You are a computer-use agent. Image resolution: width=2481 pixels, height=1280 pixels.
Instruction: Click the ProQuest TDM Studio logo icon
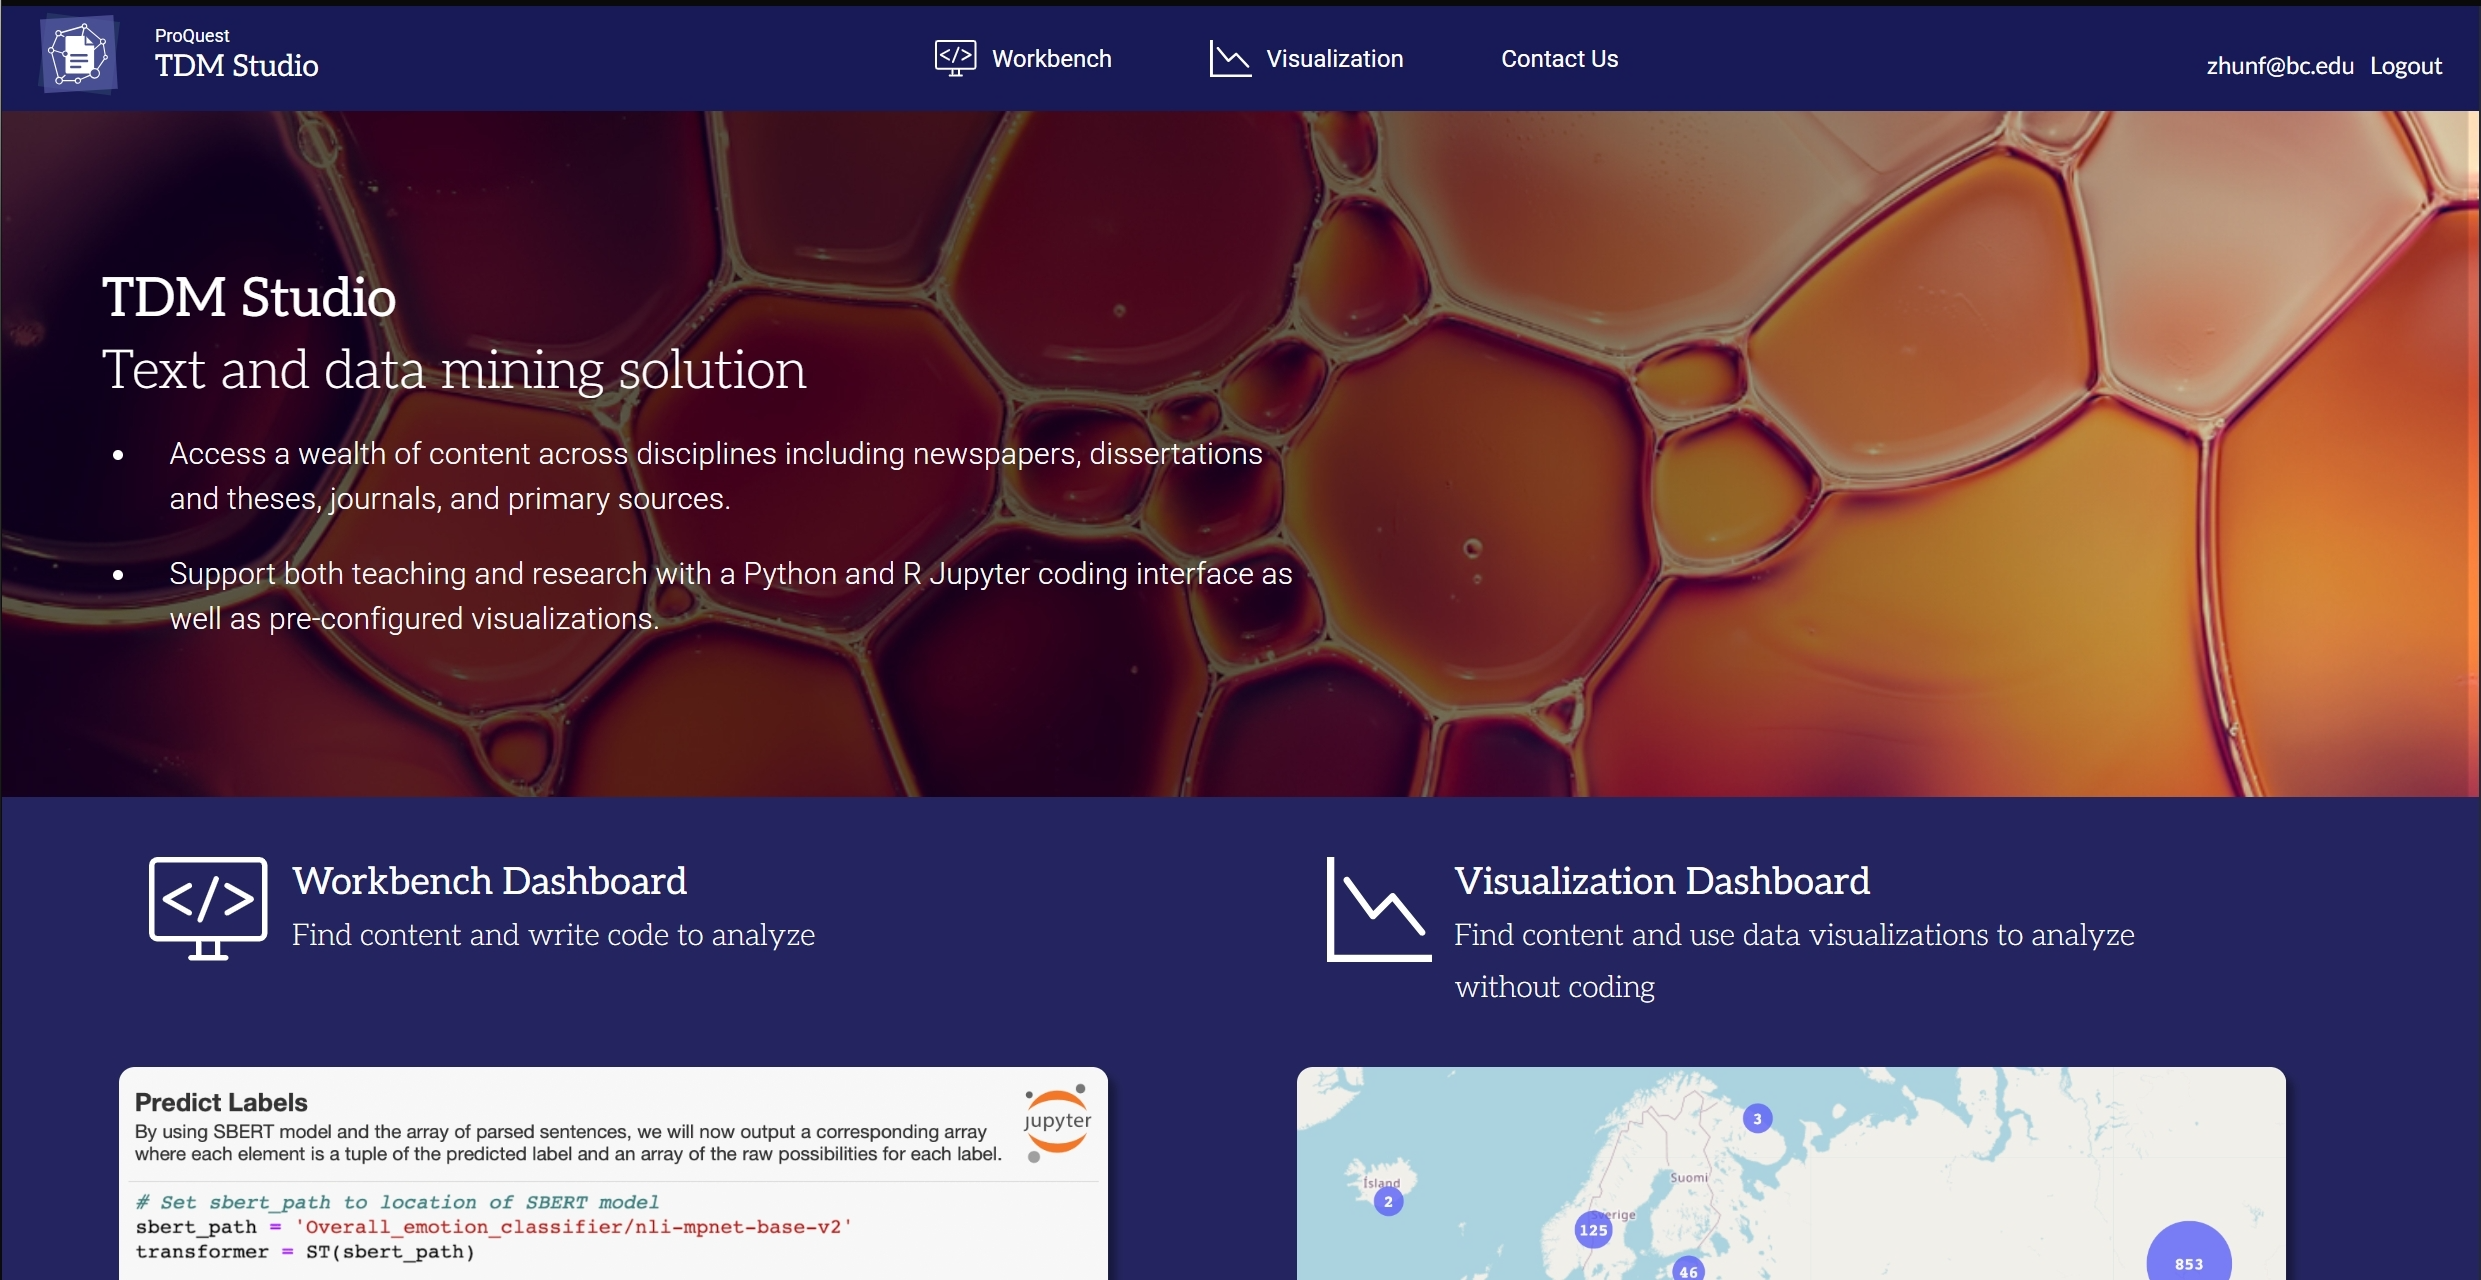[x=79, y=55]
